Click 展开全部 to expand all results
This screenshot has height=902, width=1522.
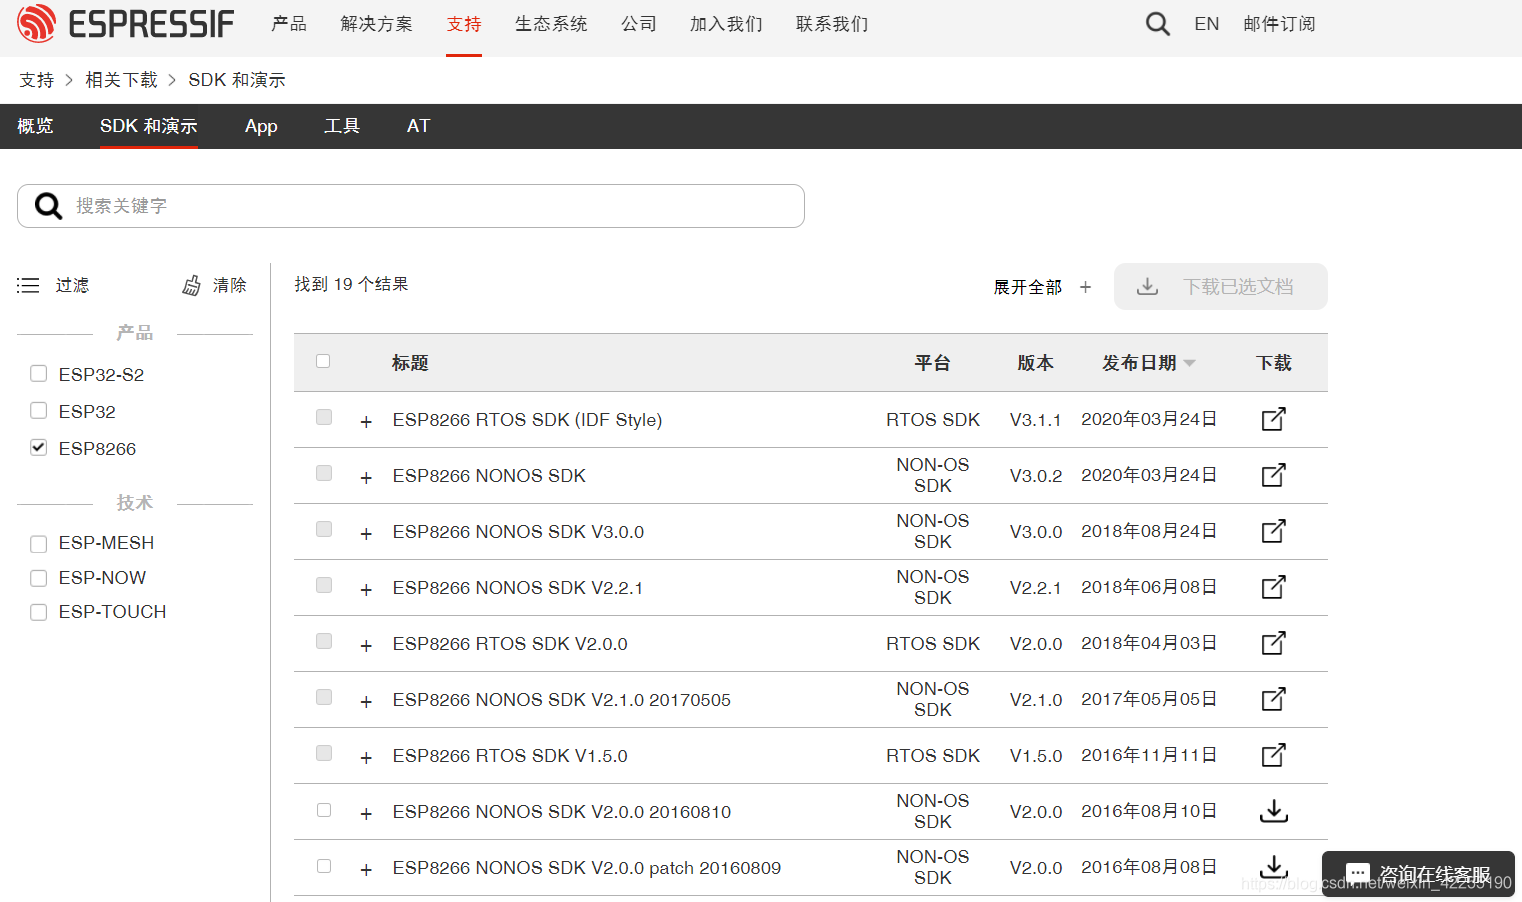[x=1027, y=286]
